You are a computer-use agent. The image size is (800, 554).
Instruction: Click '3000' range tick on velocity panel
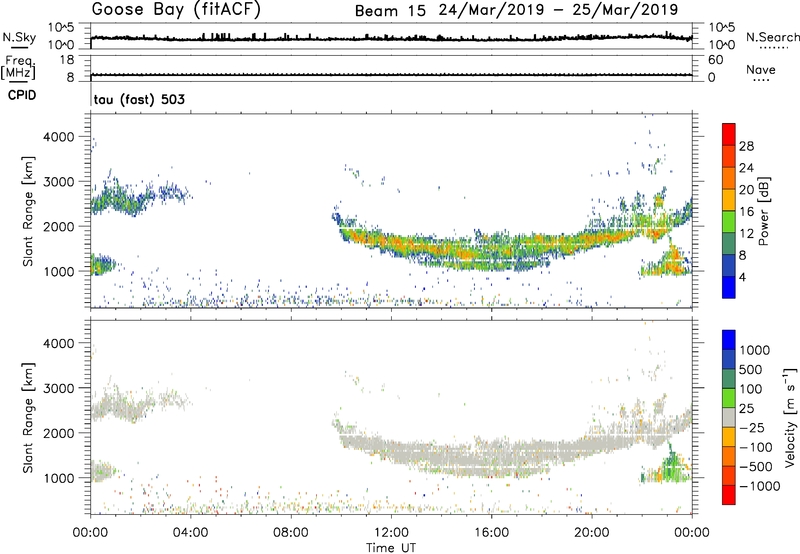[x=59, y=388]
